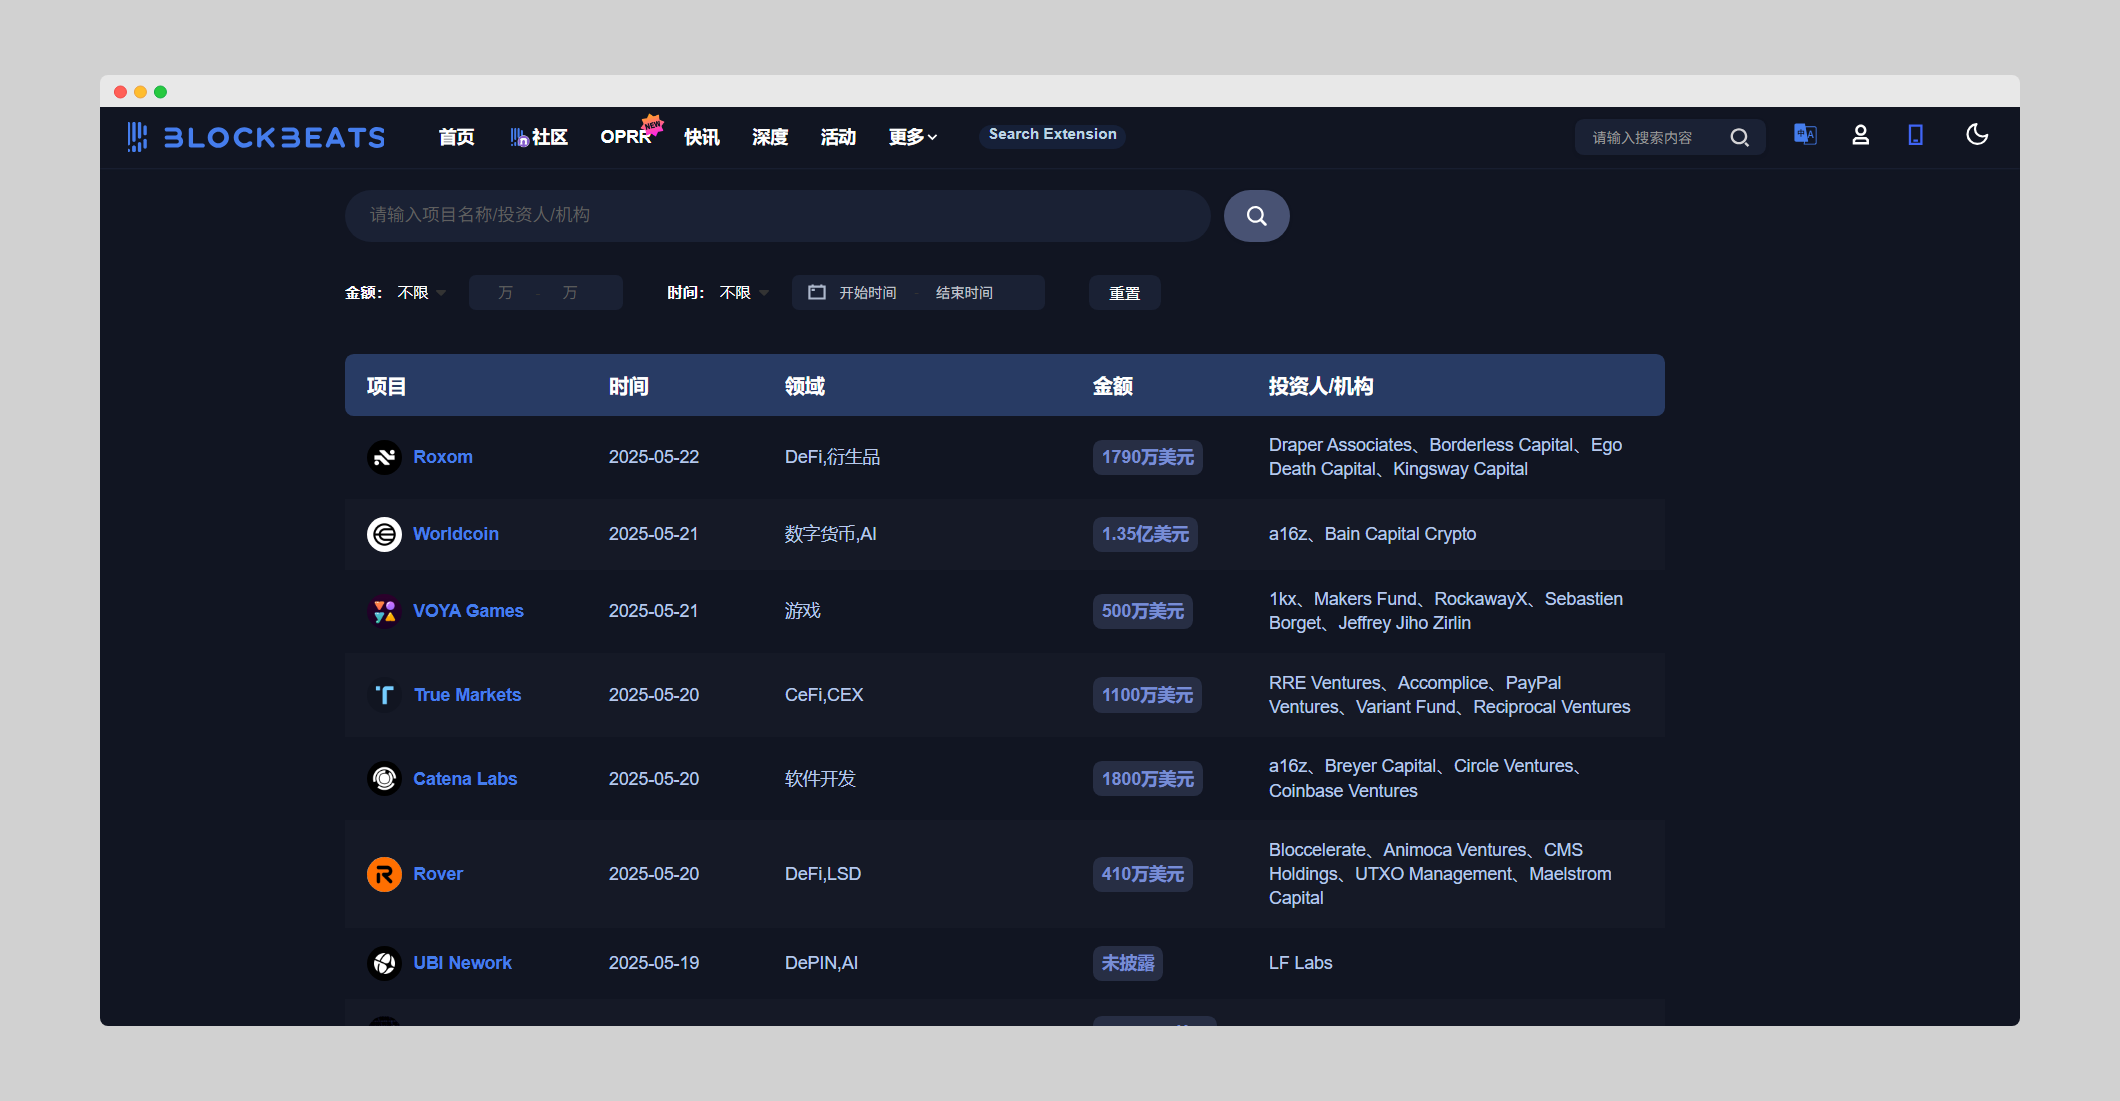This screenshot has width=2120, height=1101.
Task: Toggle dark mode with the moon icon
Action: [1976, 135]
